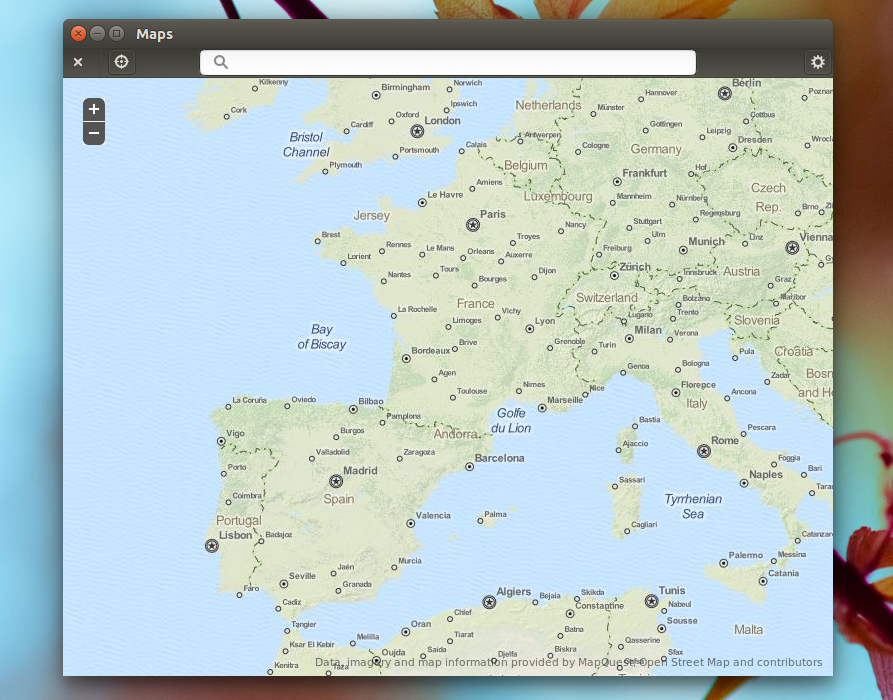The image size is (893, 700).
Task: Click the geolocation crosshair icon
Action: (121, 62)
